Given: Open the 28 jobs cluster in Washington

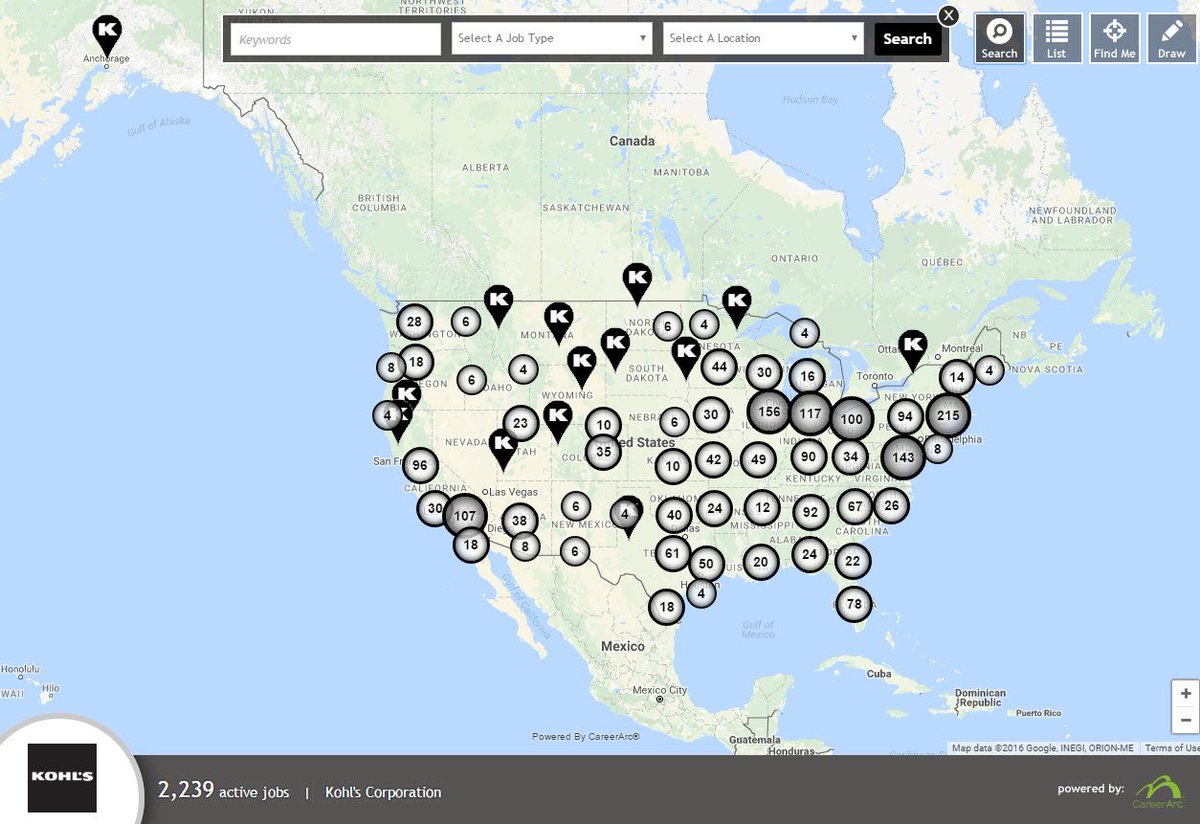Looking at the screenshot, I should (414, 322).
